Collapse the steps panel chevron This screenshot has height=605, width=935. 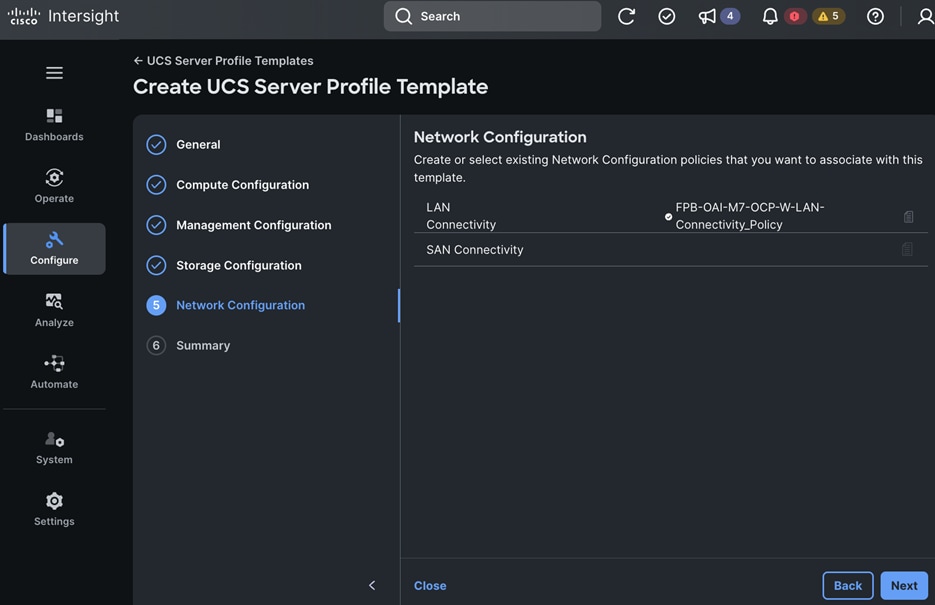pos(372,585)
